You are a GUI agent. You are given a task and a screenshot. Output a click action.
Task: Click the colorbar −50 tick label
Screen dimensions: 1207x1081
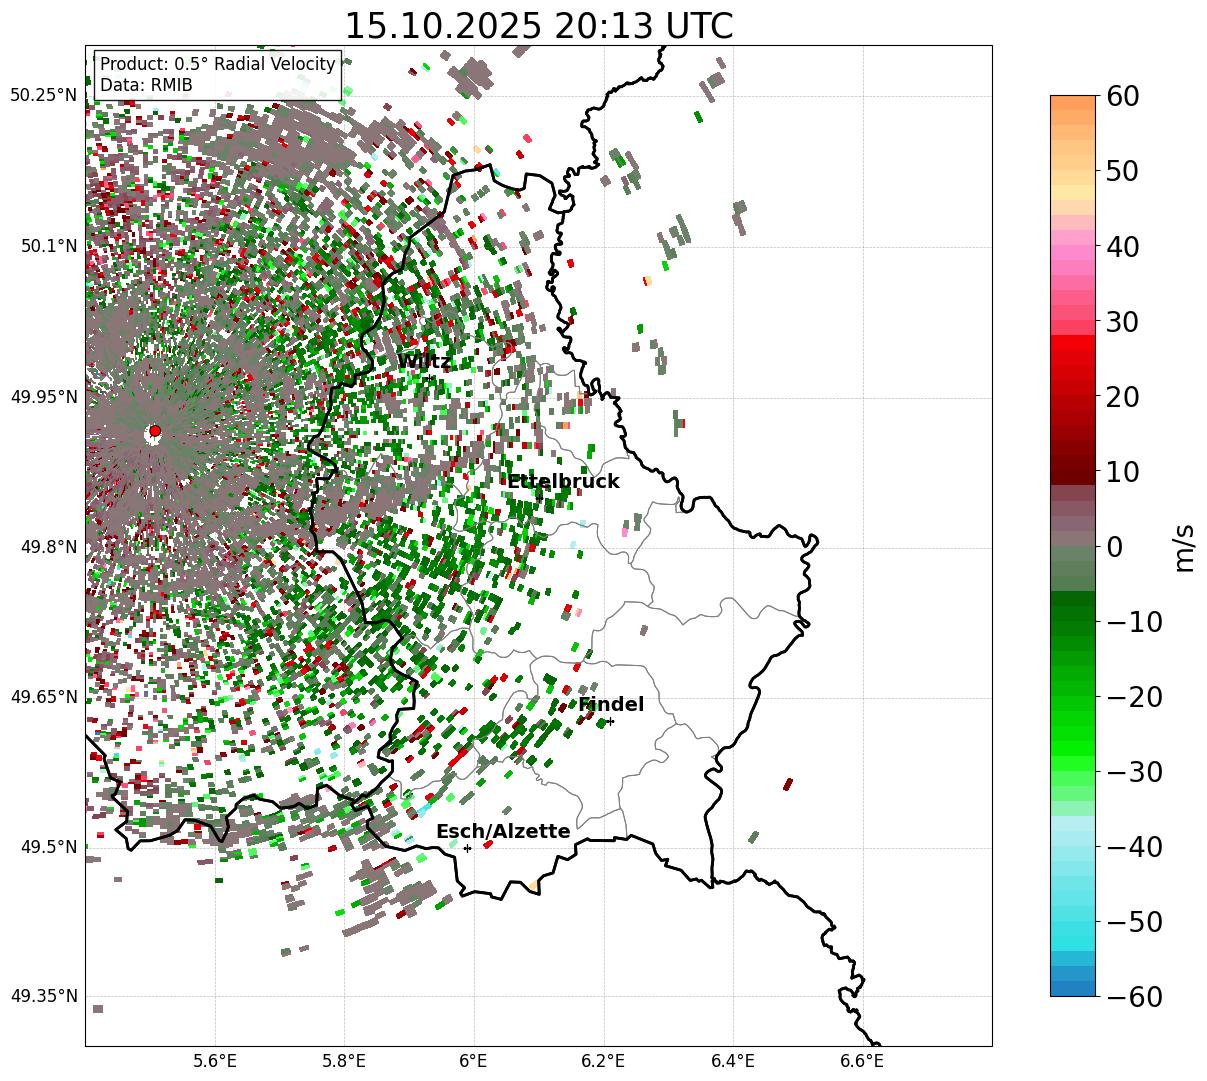[1134, 922]
